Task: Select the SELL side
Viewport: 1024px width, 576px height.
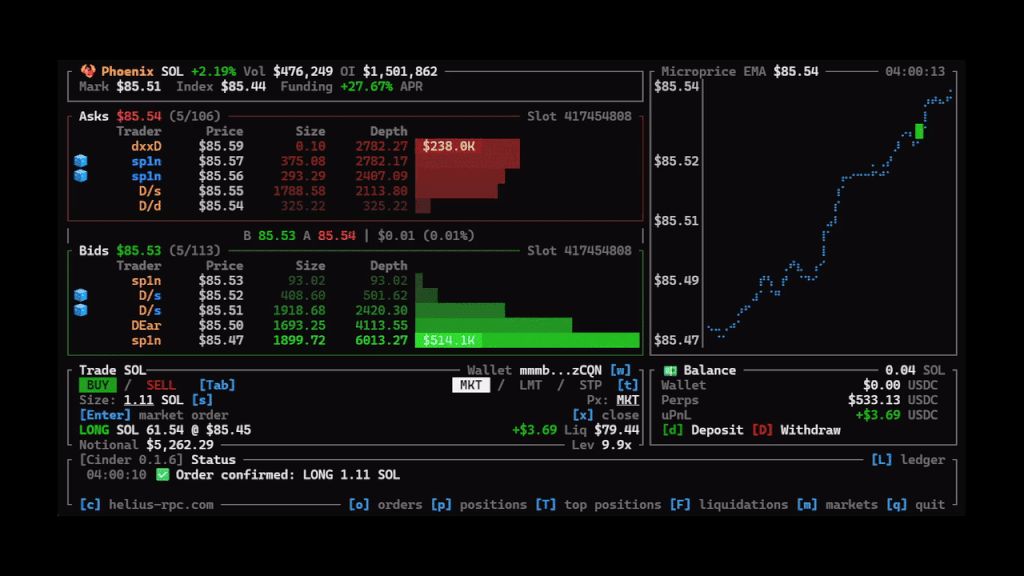Action: click(161, 385)
